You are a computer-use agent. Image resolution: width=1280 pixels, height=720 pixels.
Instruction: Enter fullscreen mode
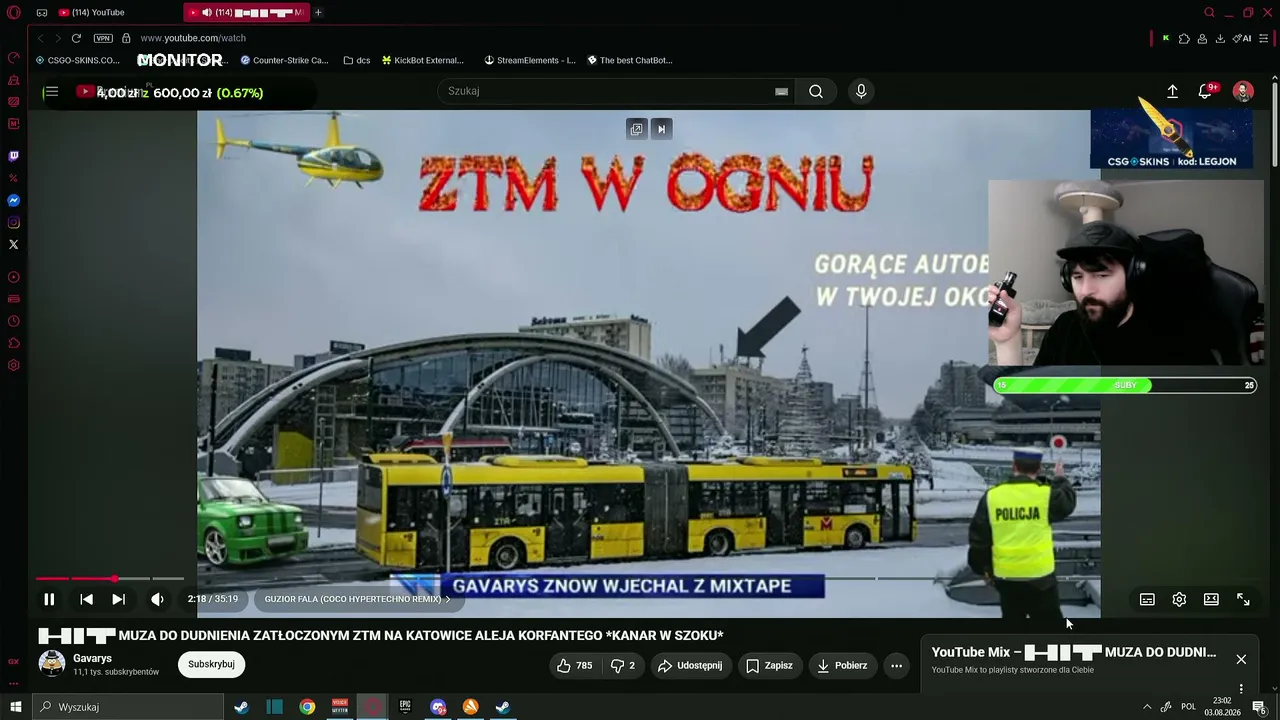click(1243, 599)
